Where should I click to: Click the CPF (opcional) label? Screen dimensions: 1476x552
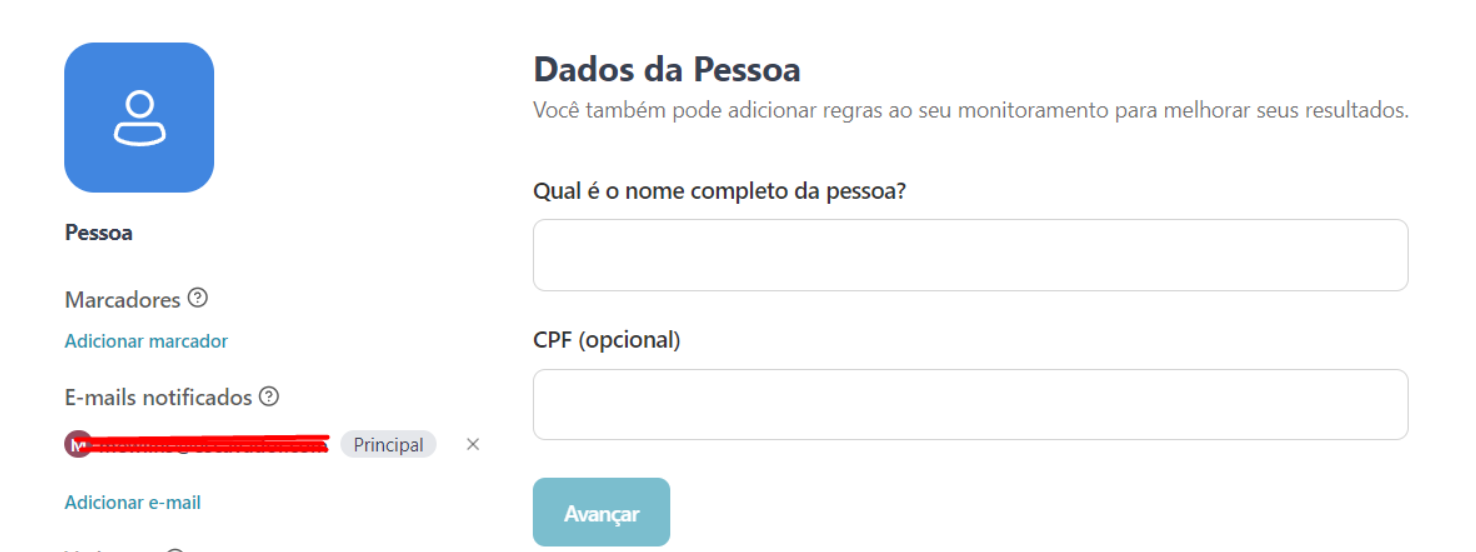[607, 340]
